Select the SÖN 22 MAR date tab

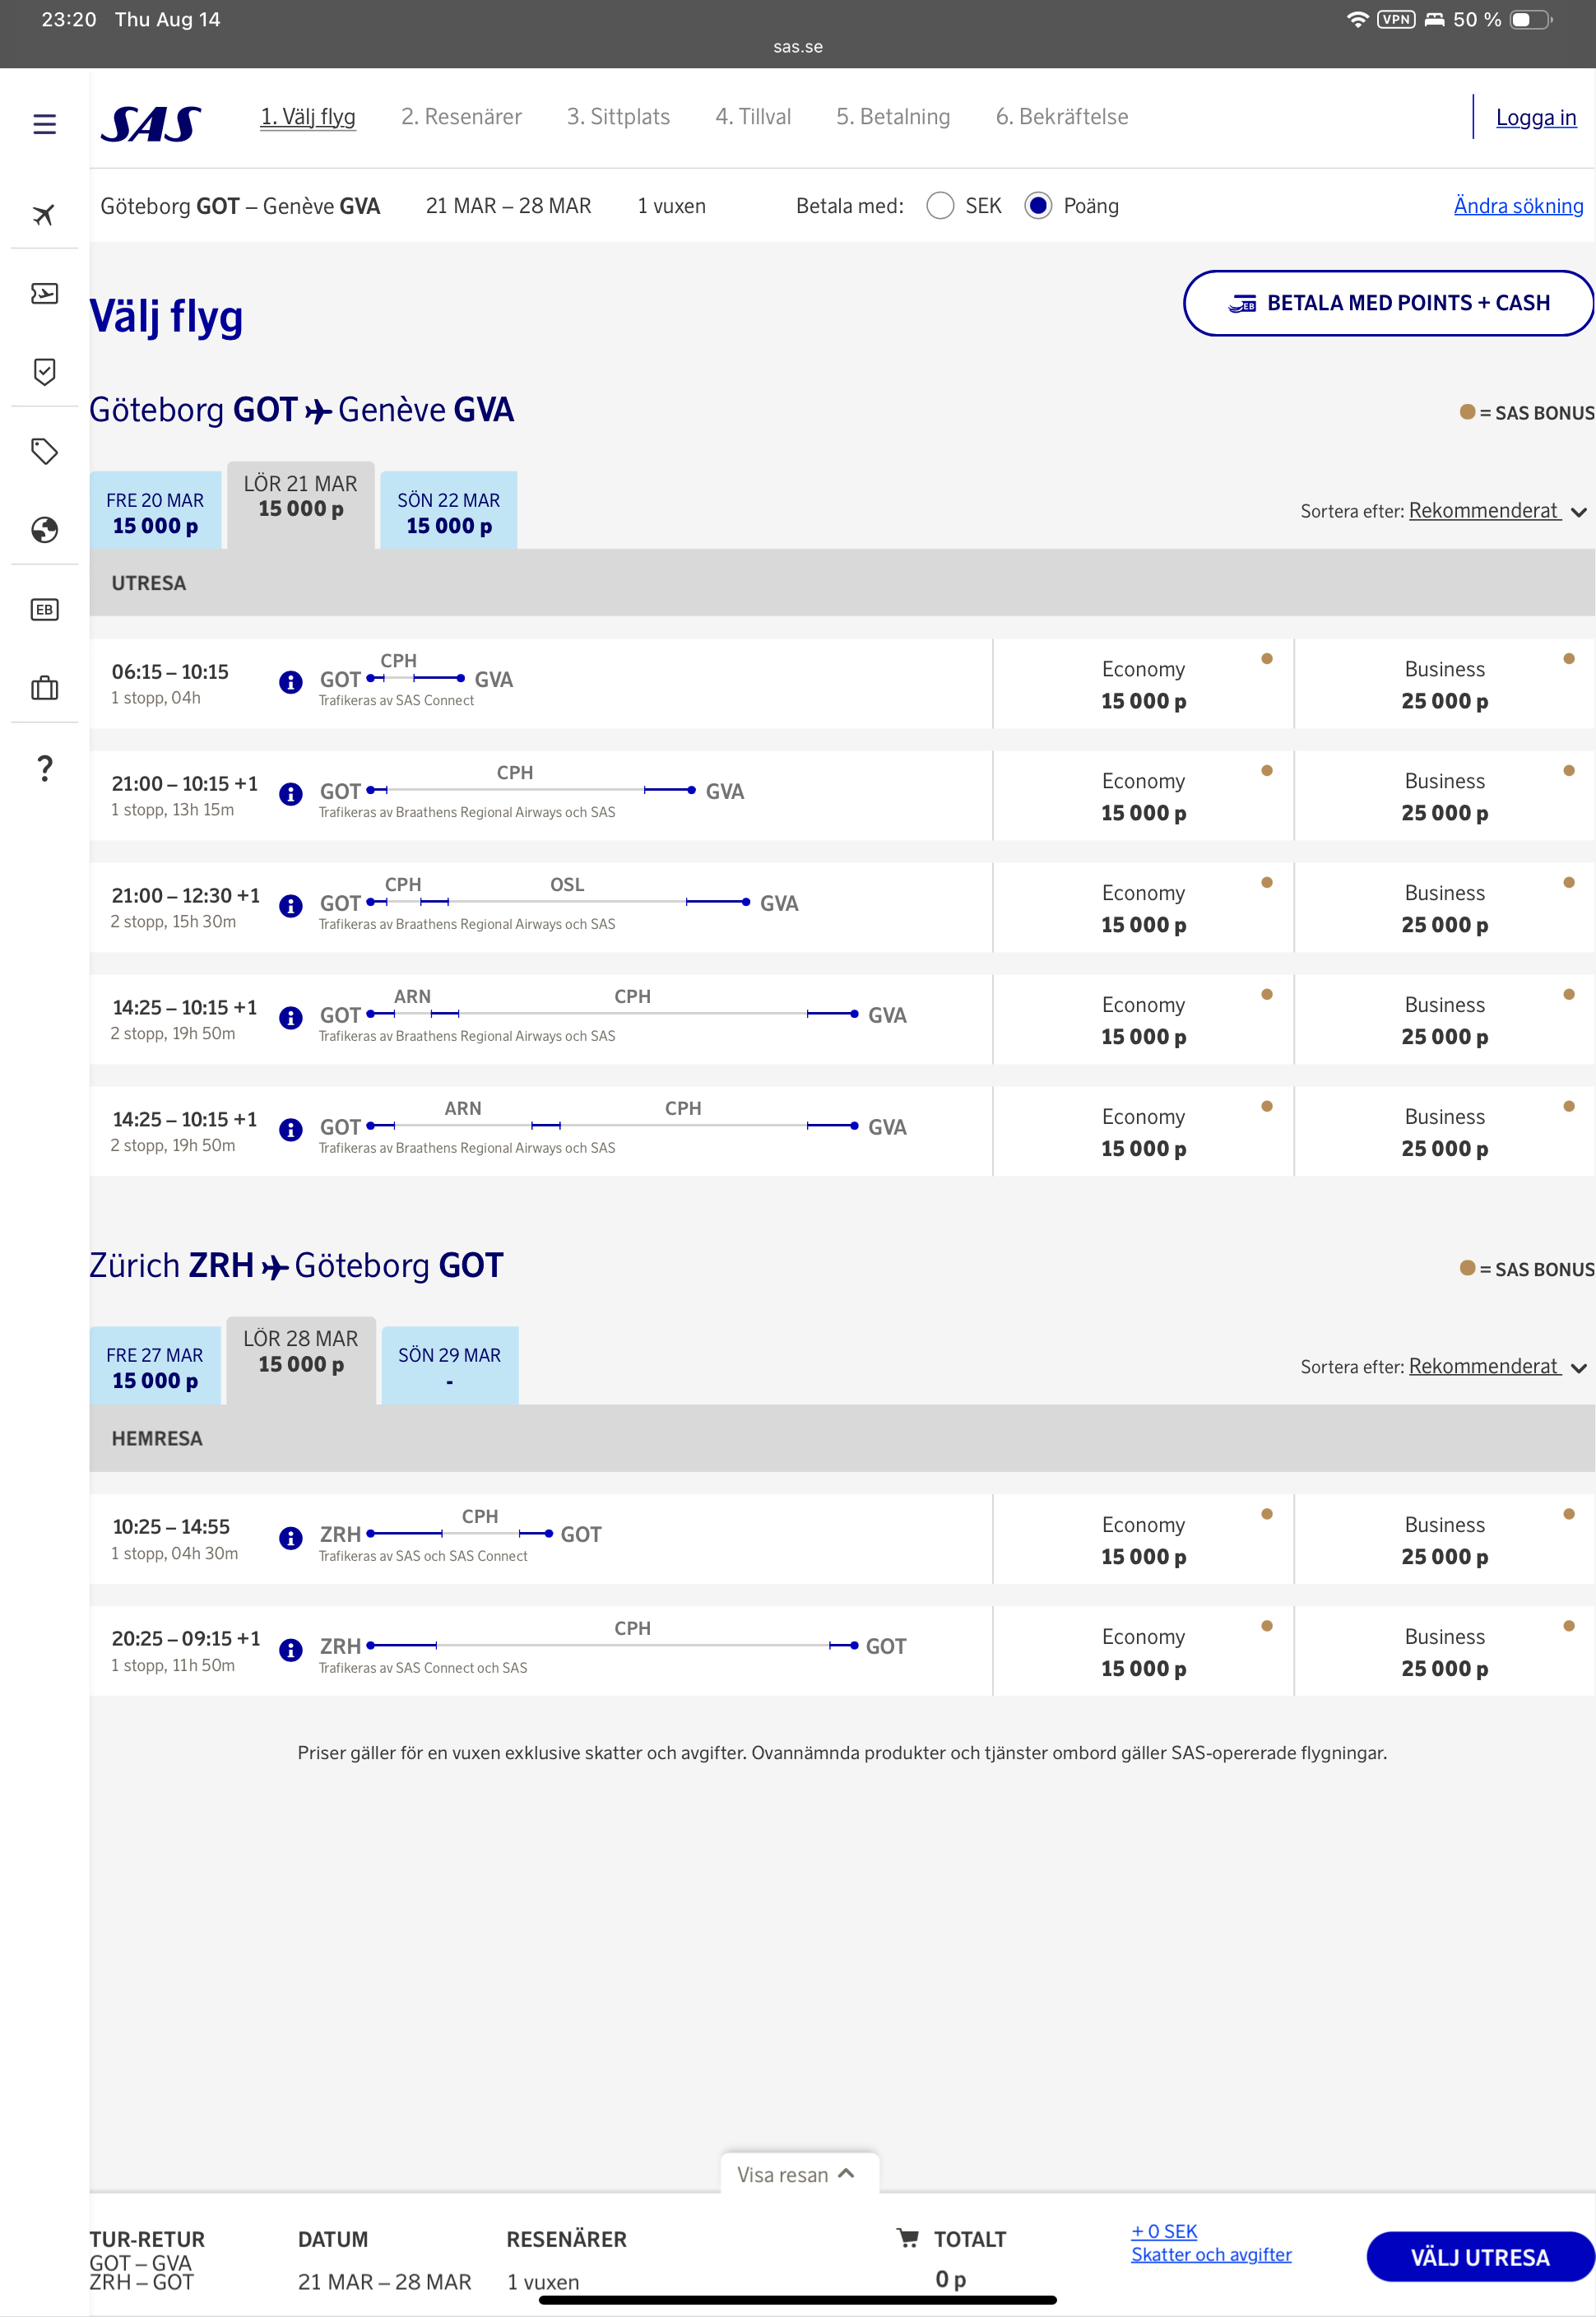tap(449, 512)
